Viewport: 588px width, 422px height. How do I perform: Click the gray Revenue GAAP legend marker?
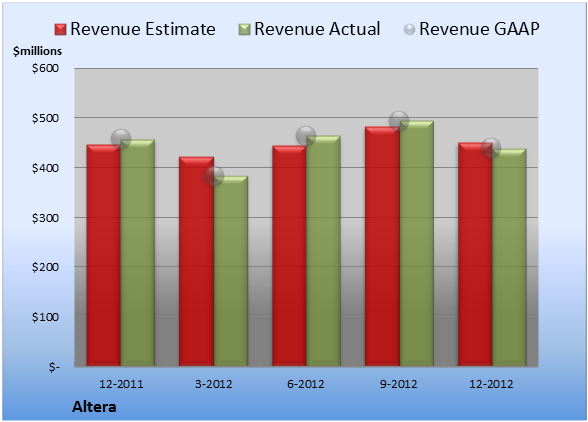pyautogui.click(x=409, y=29)
